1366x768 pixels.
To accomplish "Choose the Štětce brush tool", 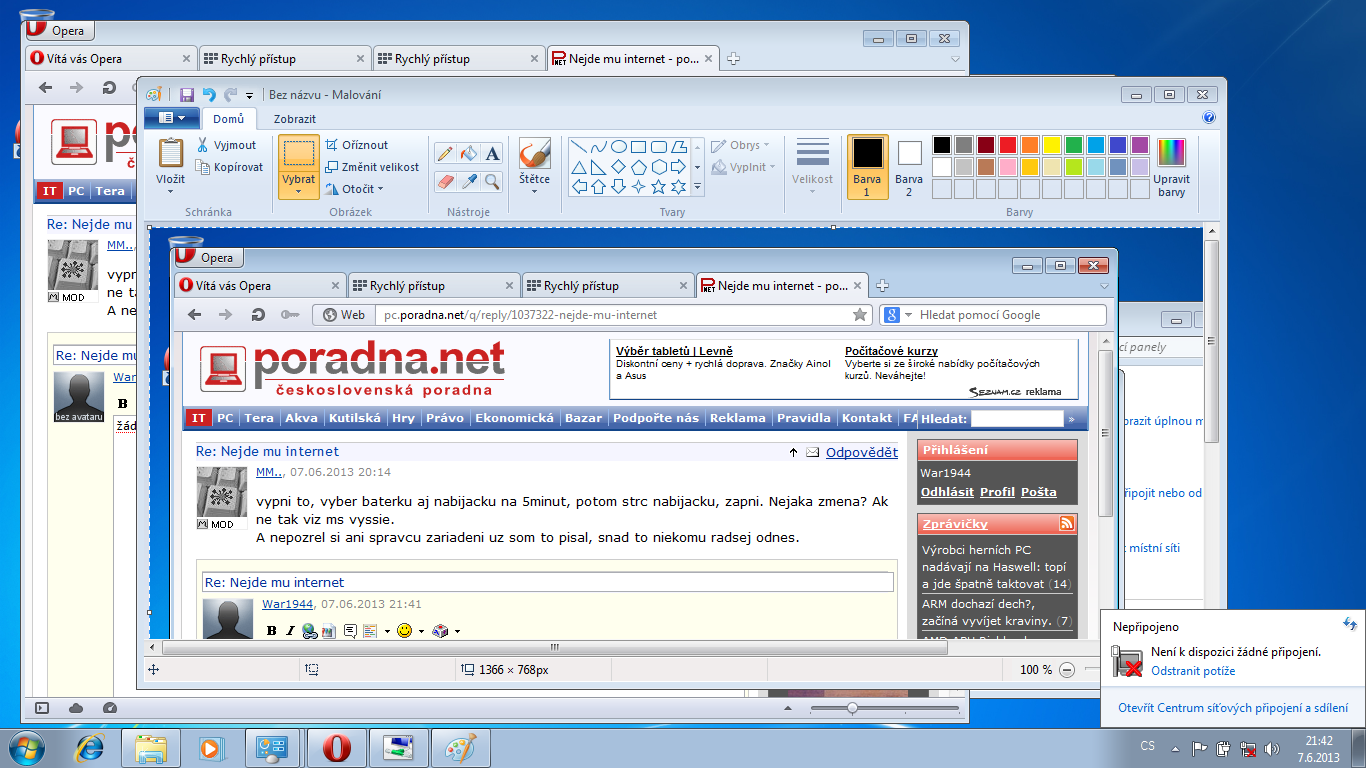I will (x=534, y=155).
